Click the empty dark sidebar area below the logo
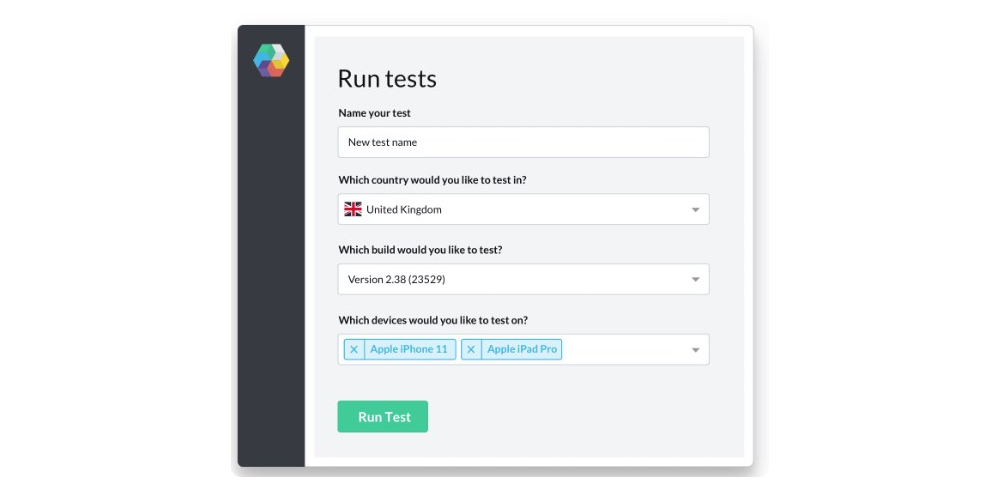 pos(271,280)
